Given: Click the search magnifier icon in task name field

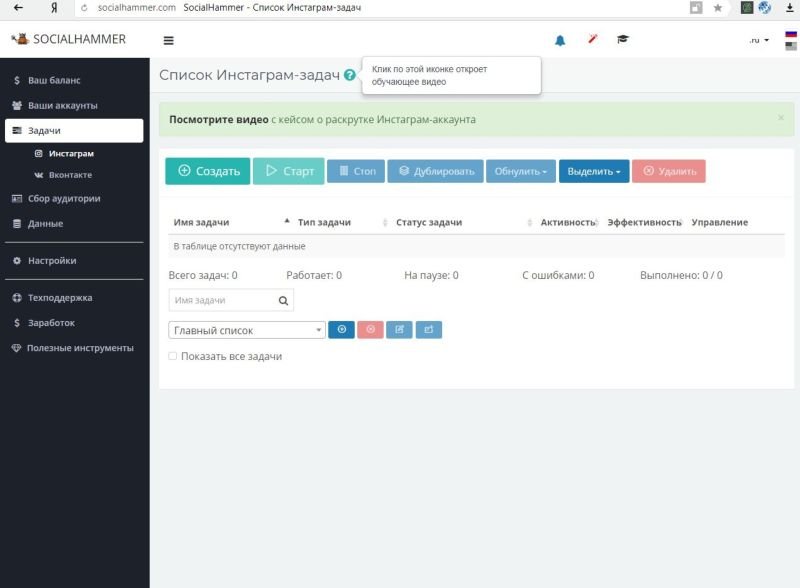Looking at the screenshot, I should tap(283, 300).
